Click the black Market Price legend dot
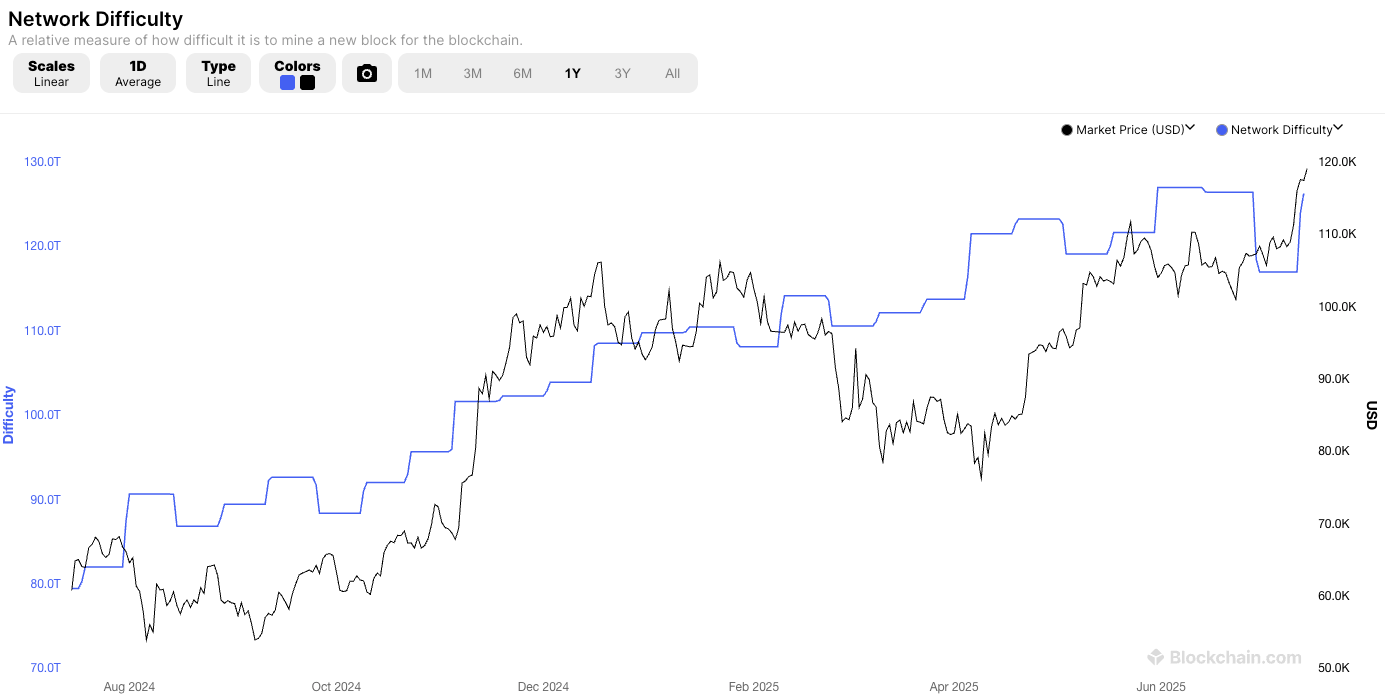Viewport: 1385px width, 696px height. 1066,129
